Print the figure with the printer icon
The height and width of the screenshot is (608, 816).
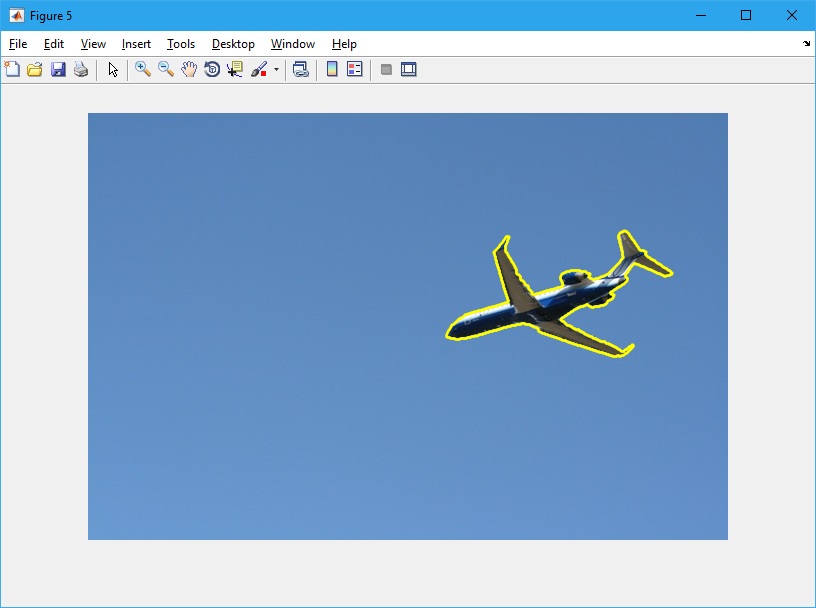pos(81,69)
